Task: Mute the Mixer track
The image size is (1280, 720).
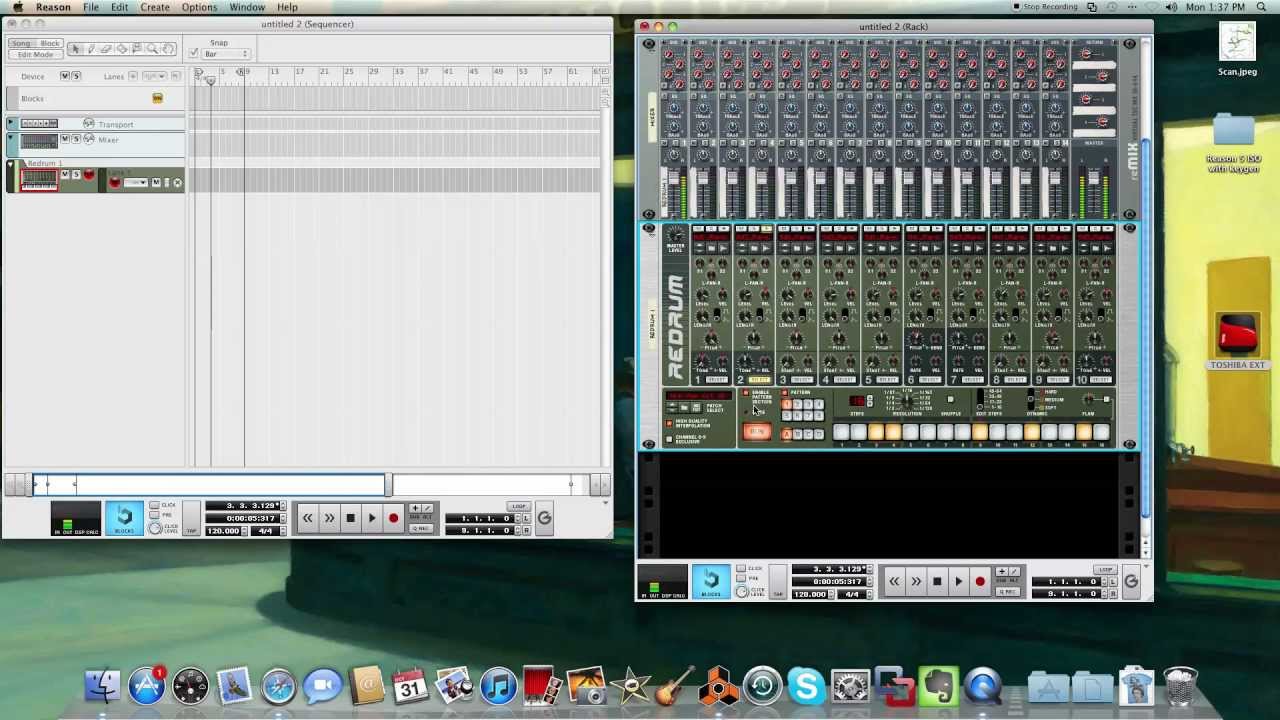Action: 64,139
